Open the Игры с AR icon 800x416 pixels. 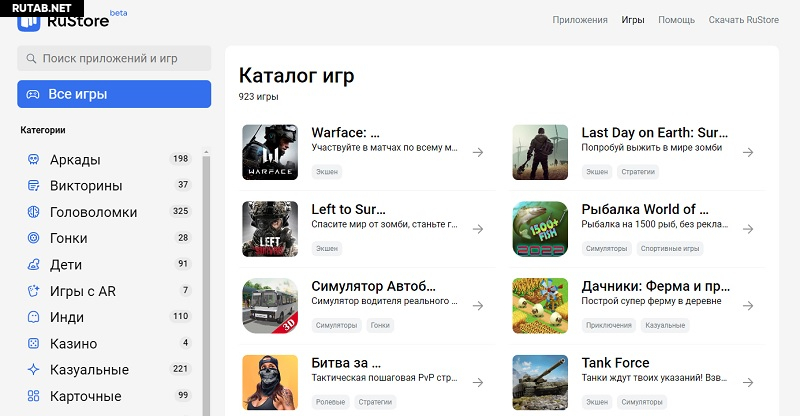point(33,291)
